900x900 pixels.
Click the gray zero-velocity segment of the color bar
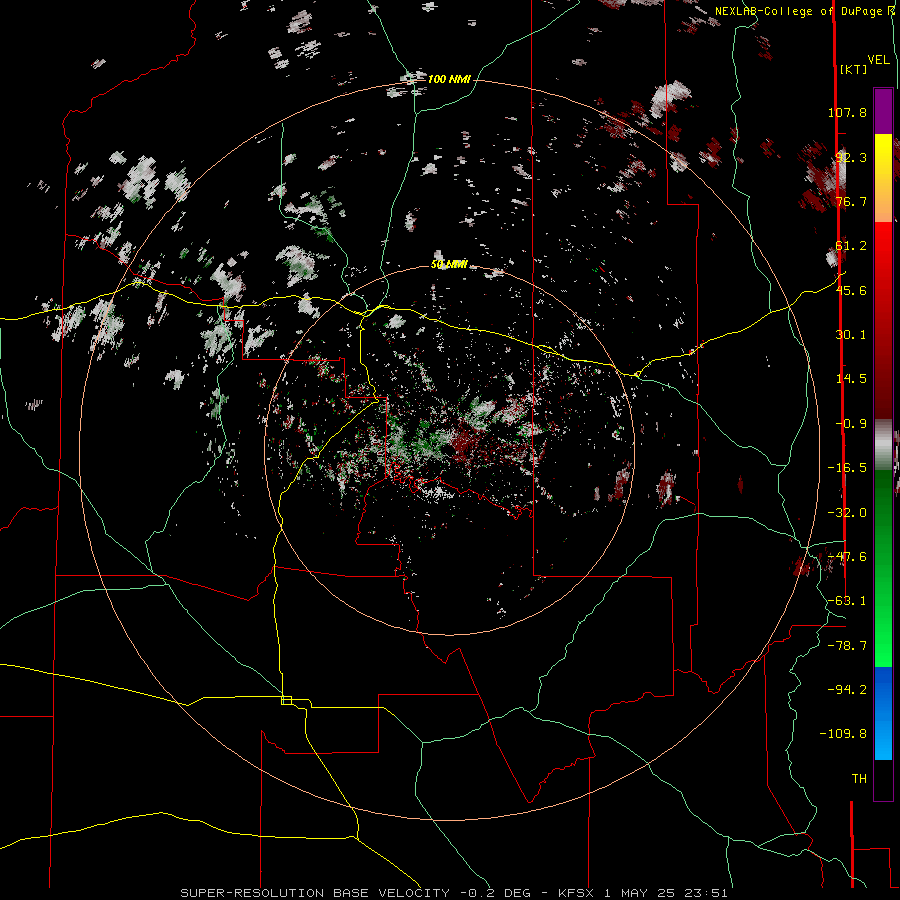tap(883, 445)
